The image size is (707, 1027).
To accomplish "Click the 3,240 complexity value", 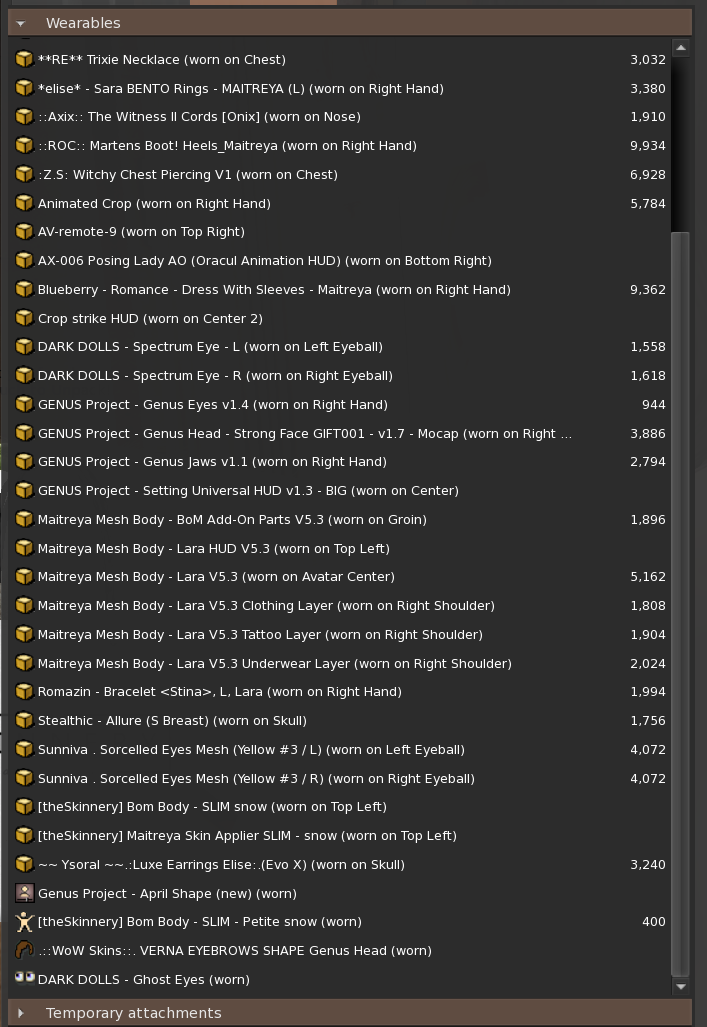I will point(647,865).
